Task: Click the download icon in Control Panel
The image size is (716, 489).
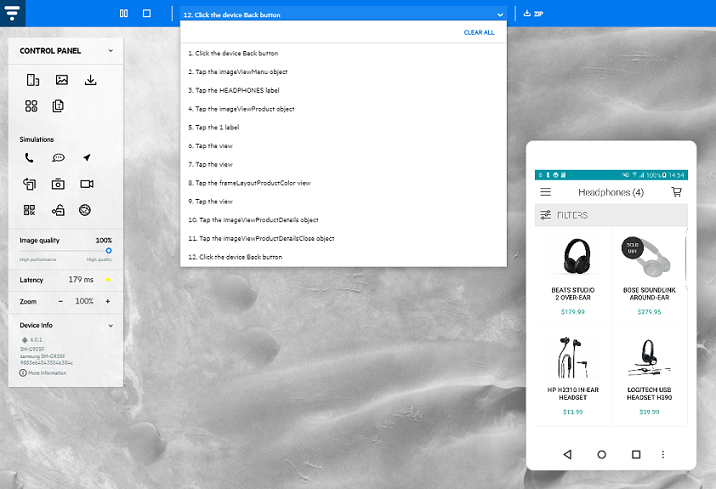Action: [90, 80]
